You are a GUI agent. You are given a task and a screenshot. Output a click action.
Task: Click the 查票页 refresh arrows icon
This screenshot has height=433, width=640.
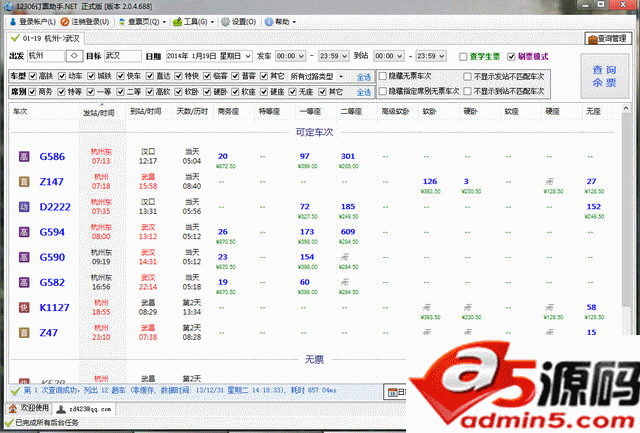point(122,22)
